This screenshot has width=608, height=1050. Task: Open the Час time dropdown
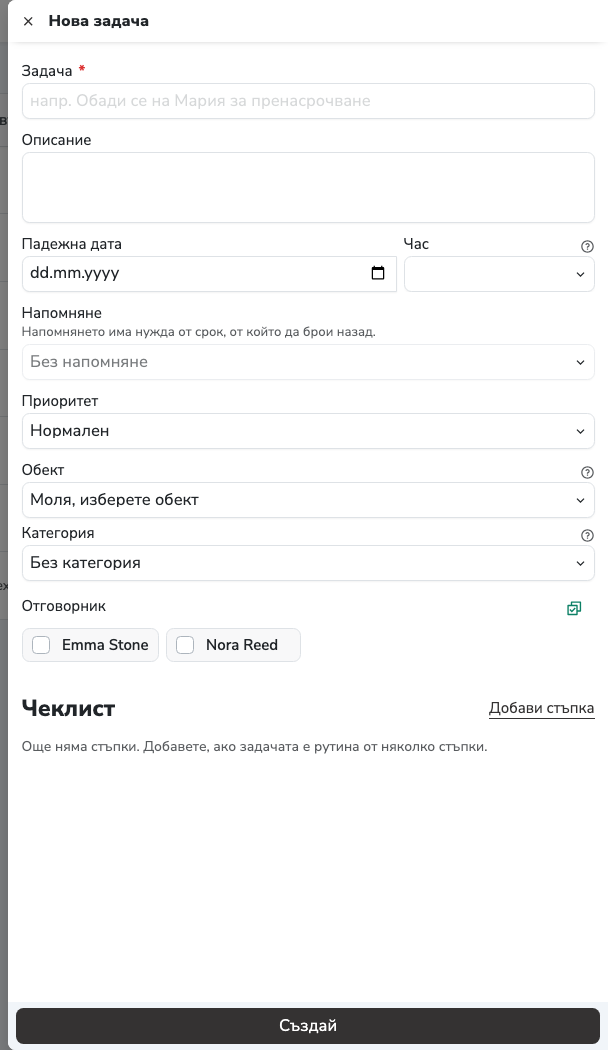(x=499, y=274)
